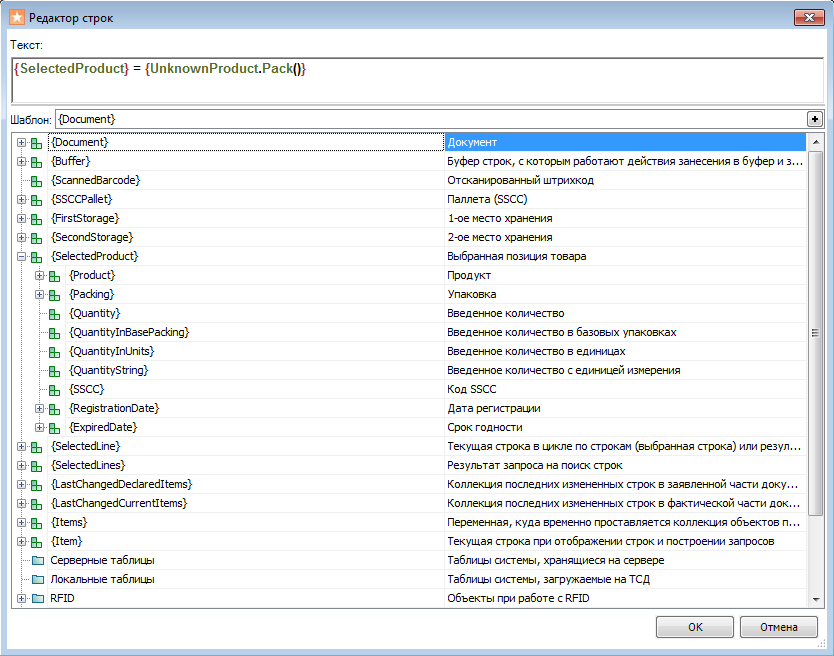This screenshot has height=656, width=834.
Task: Click the green icon beside {Item}
Action: [x=36, y=542]
